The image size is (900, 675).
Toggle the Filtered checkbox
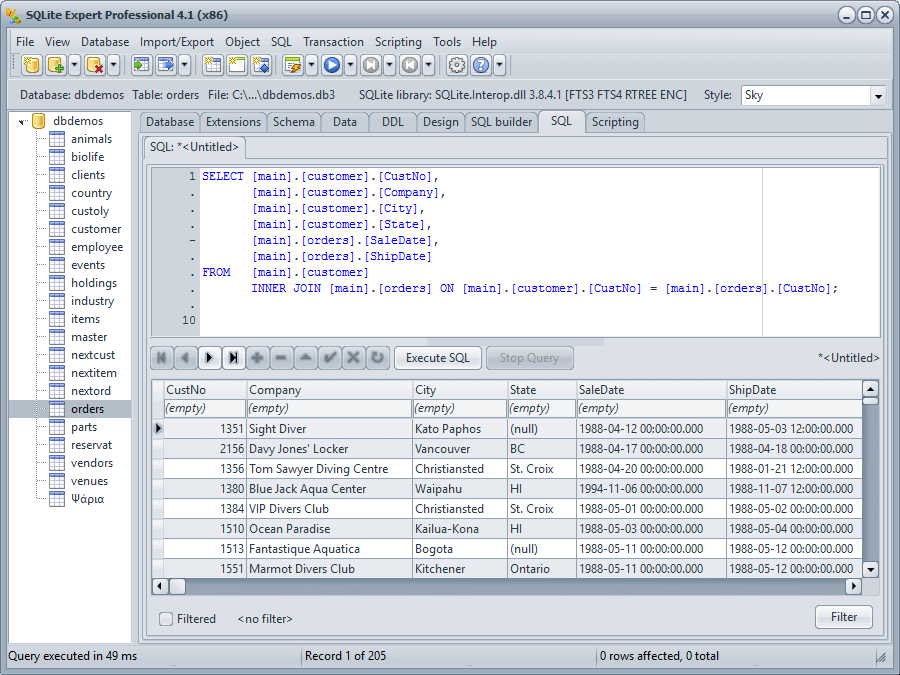(166, 619)
